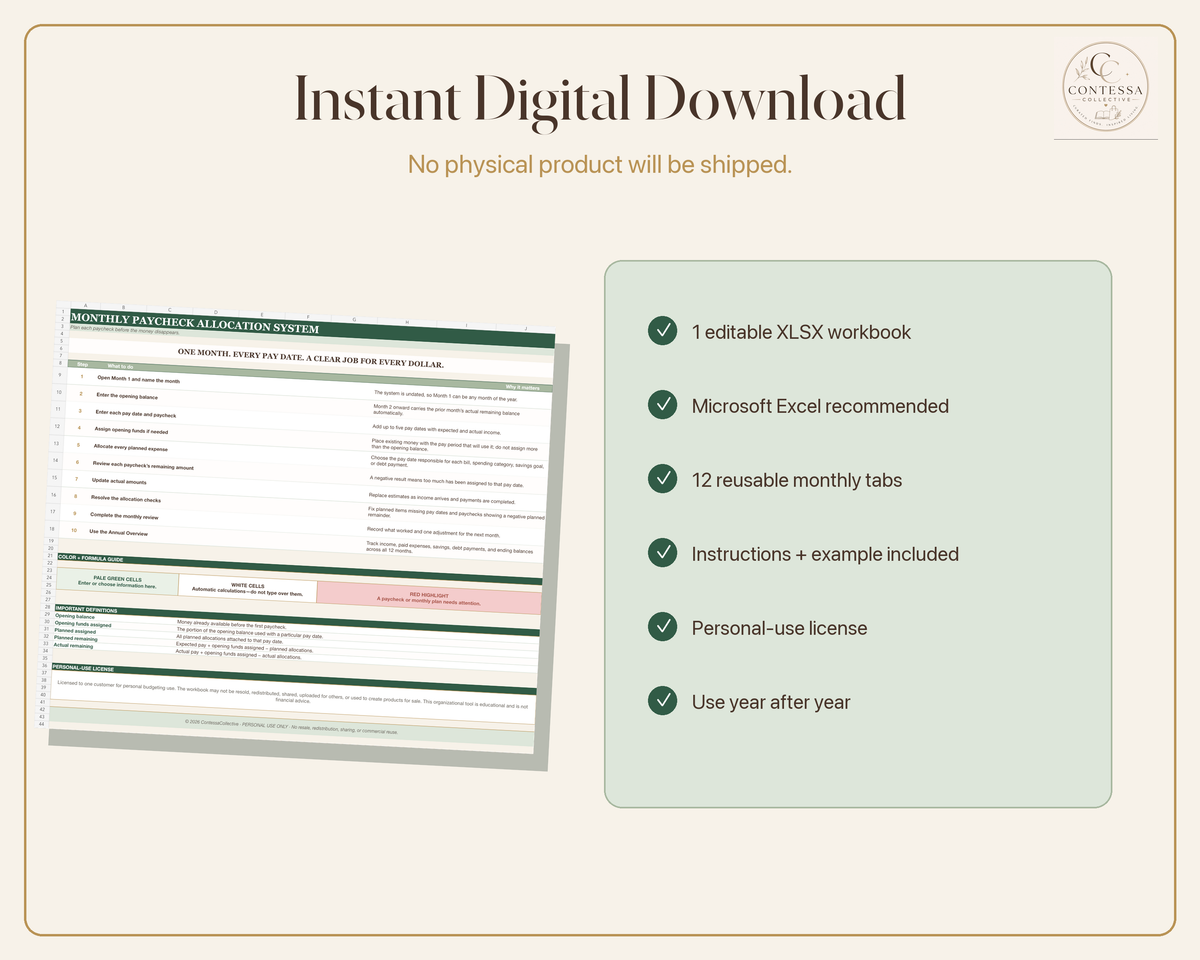The width and height of the screenshot is (1200, 960).
Task: Click the 'COLOR + FORMULA GUIDE' section header
Action: pyautogui.click(x=91, y=558)
